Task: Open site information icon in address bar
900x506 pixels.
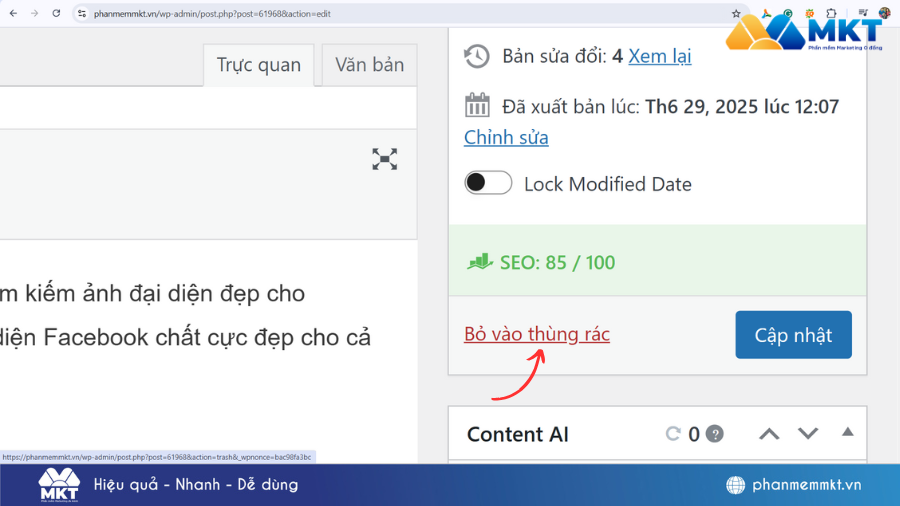Action: pyautogui.click(x=82, y=13)
